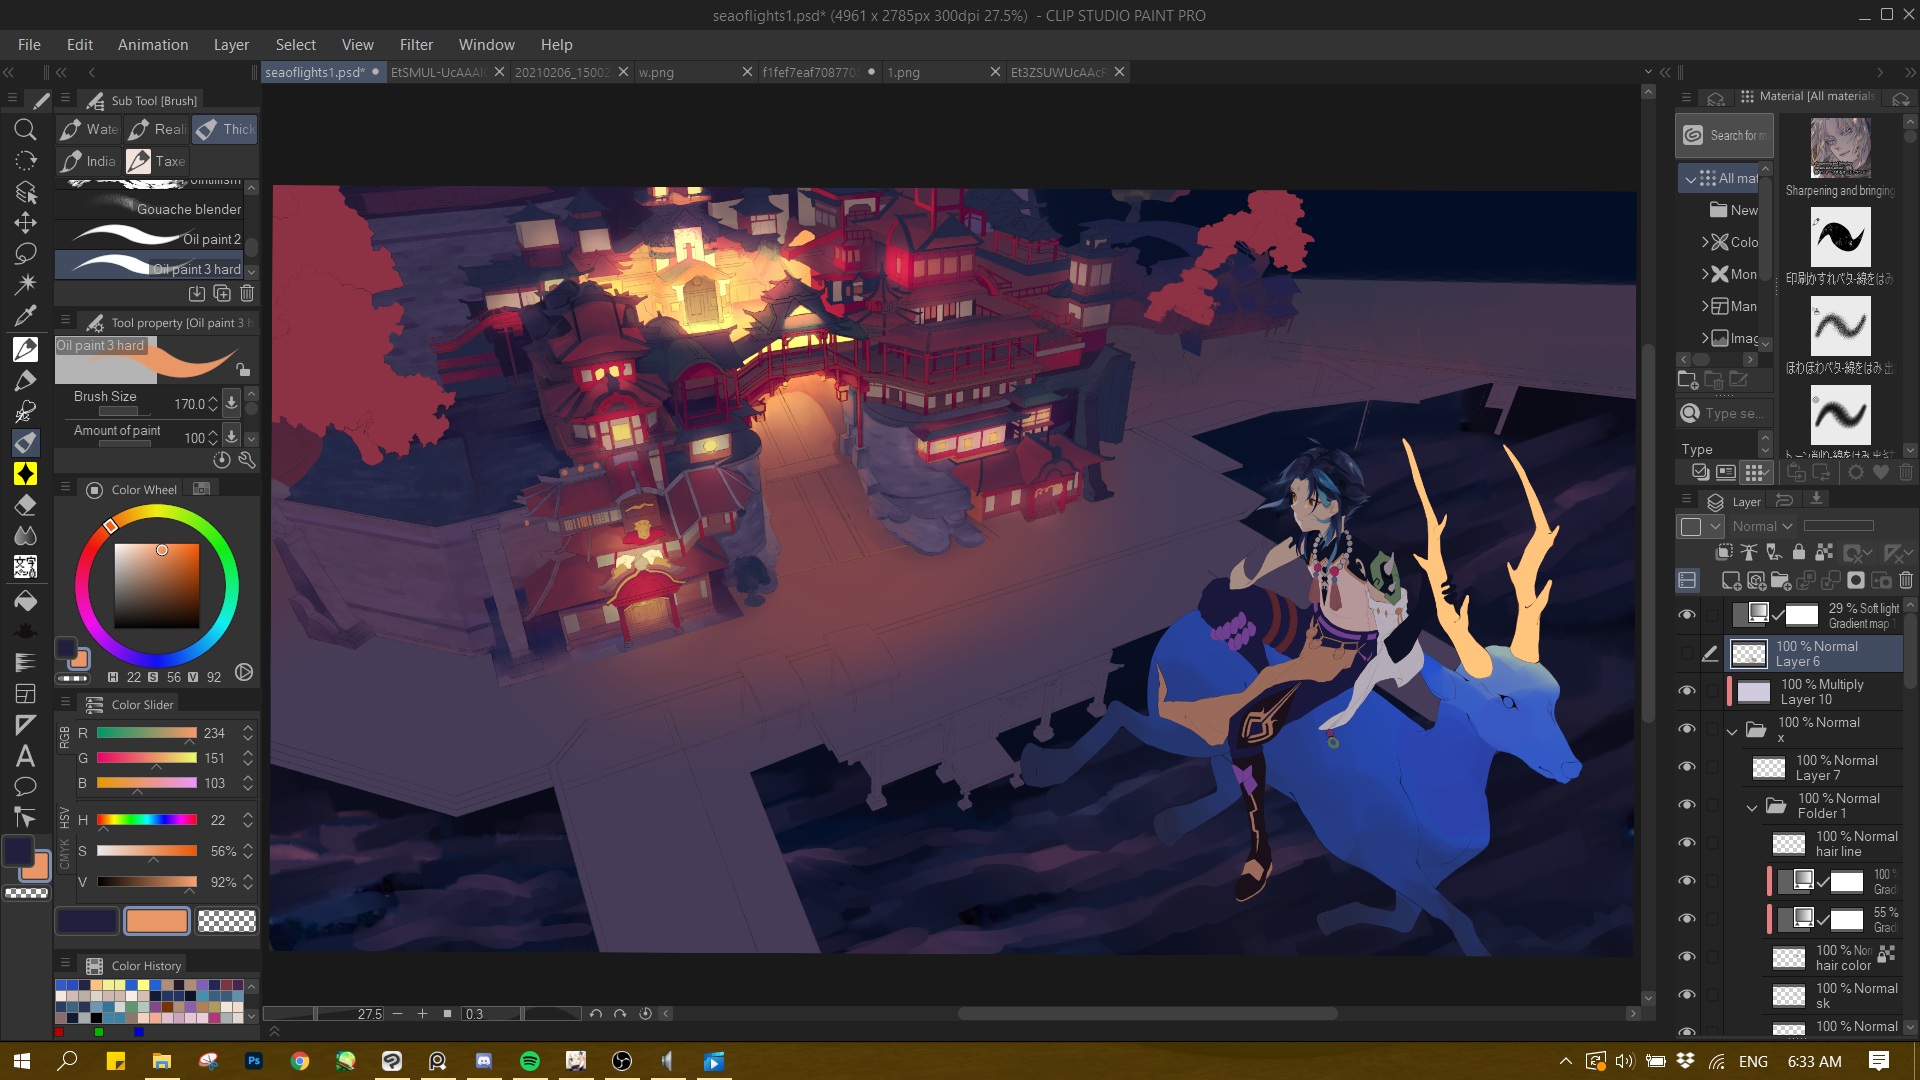Screen dimensions: 1920x1080
Task: Open the Filter menu
Action: (416, 44)
